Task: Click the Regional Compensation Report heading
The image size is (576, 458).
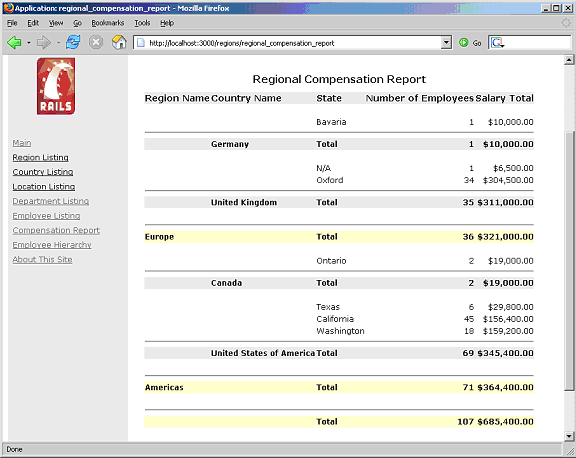Action: tap(339, 79)
